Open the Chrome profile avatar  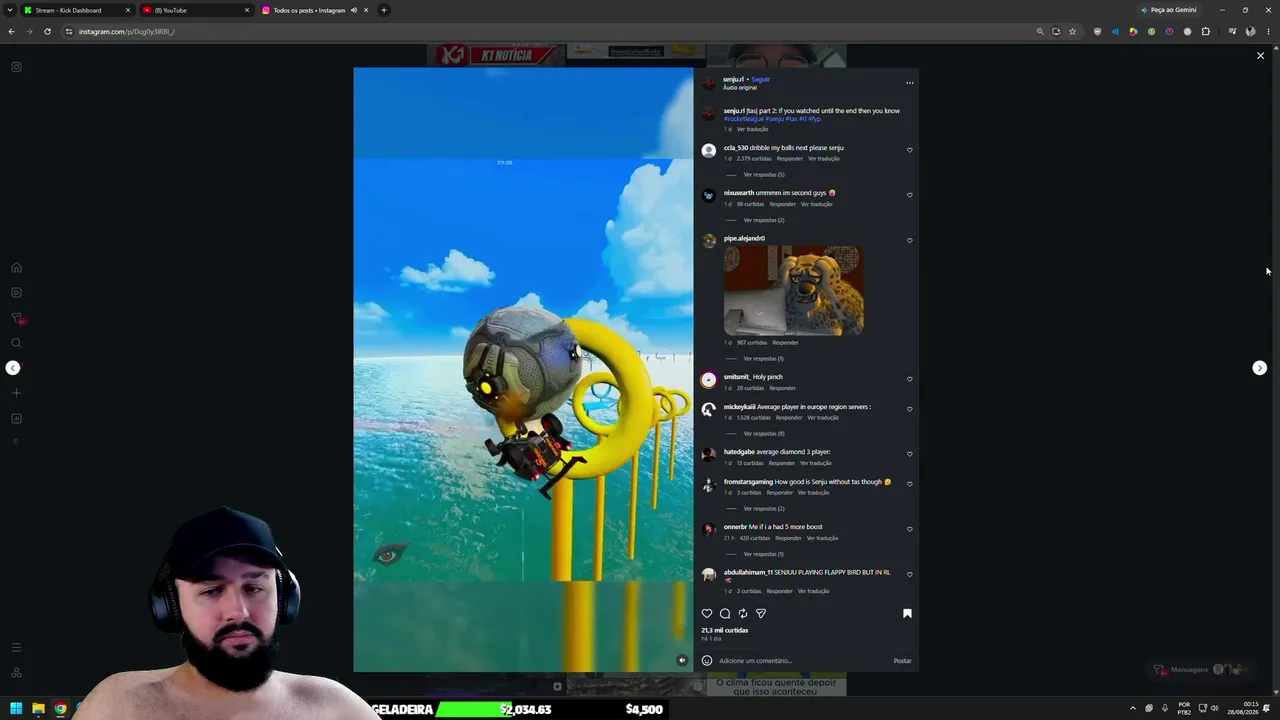tap(1250, 31)
